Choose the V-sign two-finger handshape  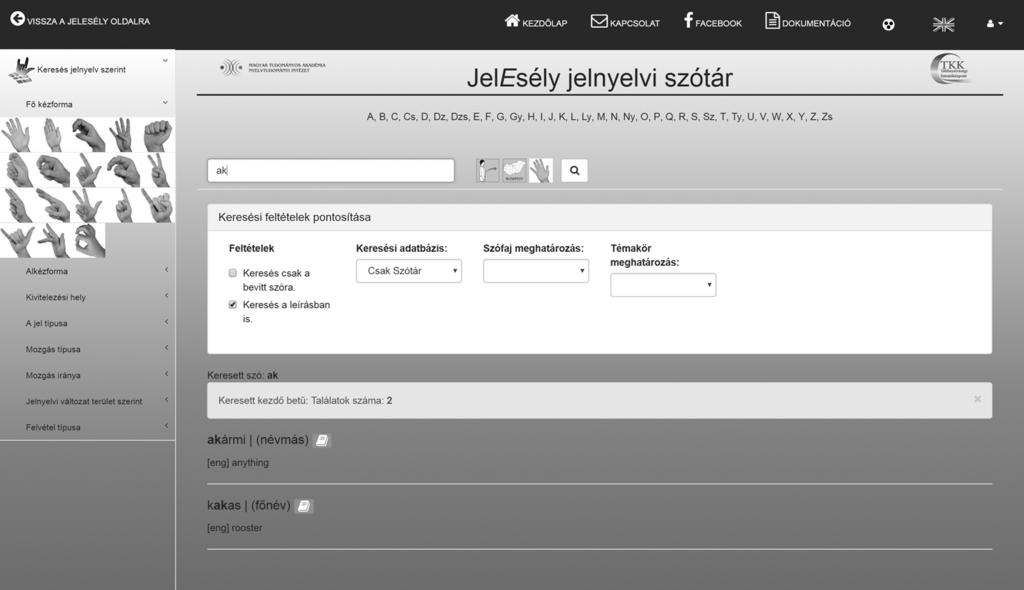157,171
